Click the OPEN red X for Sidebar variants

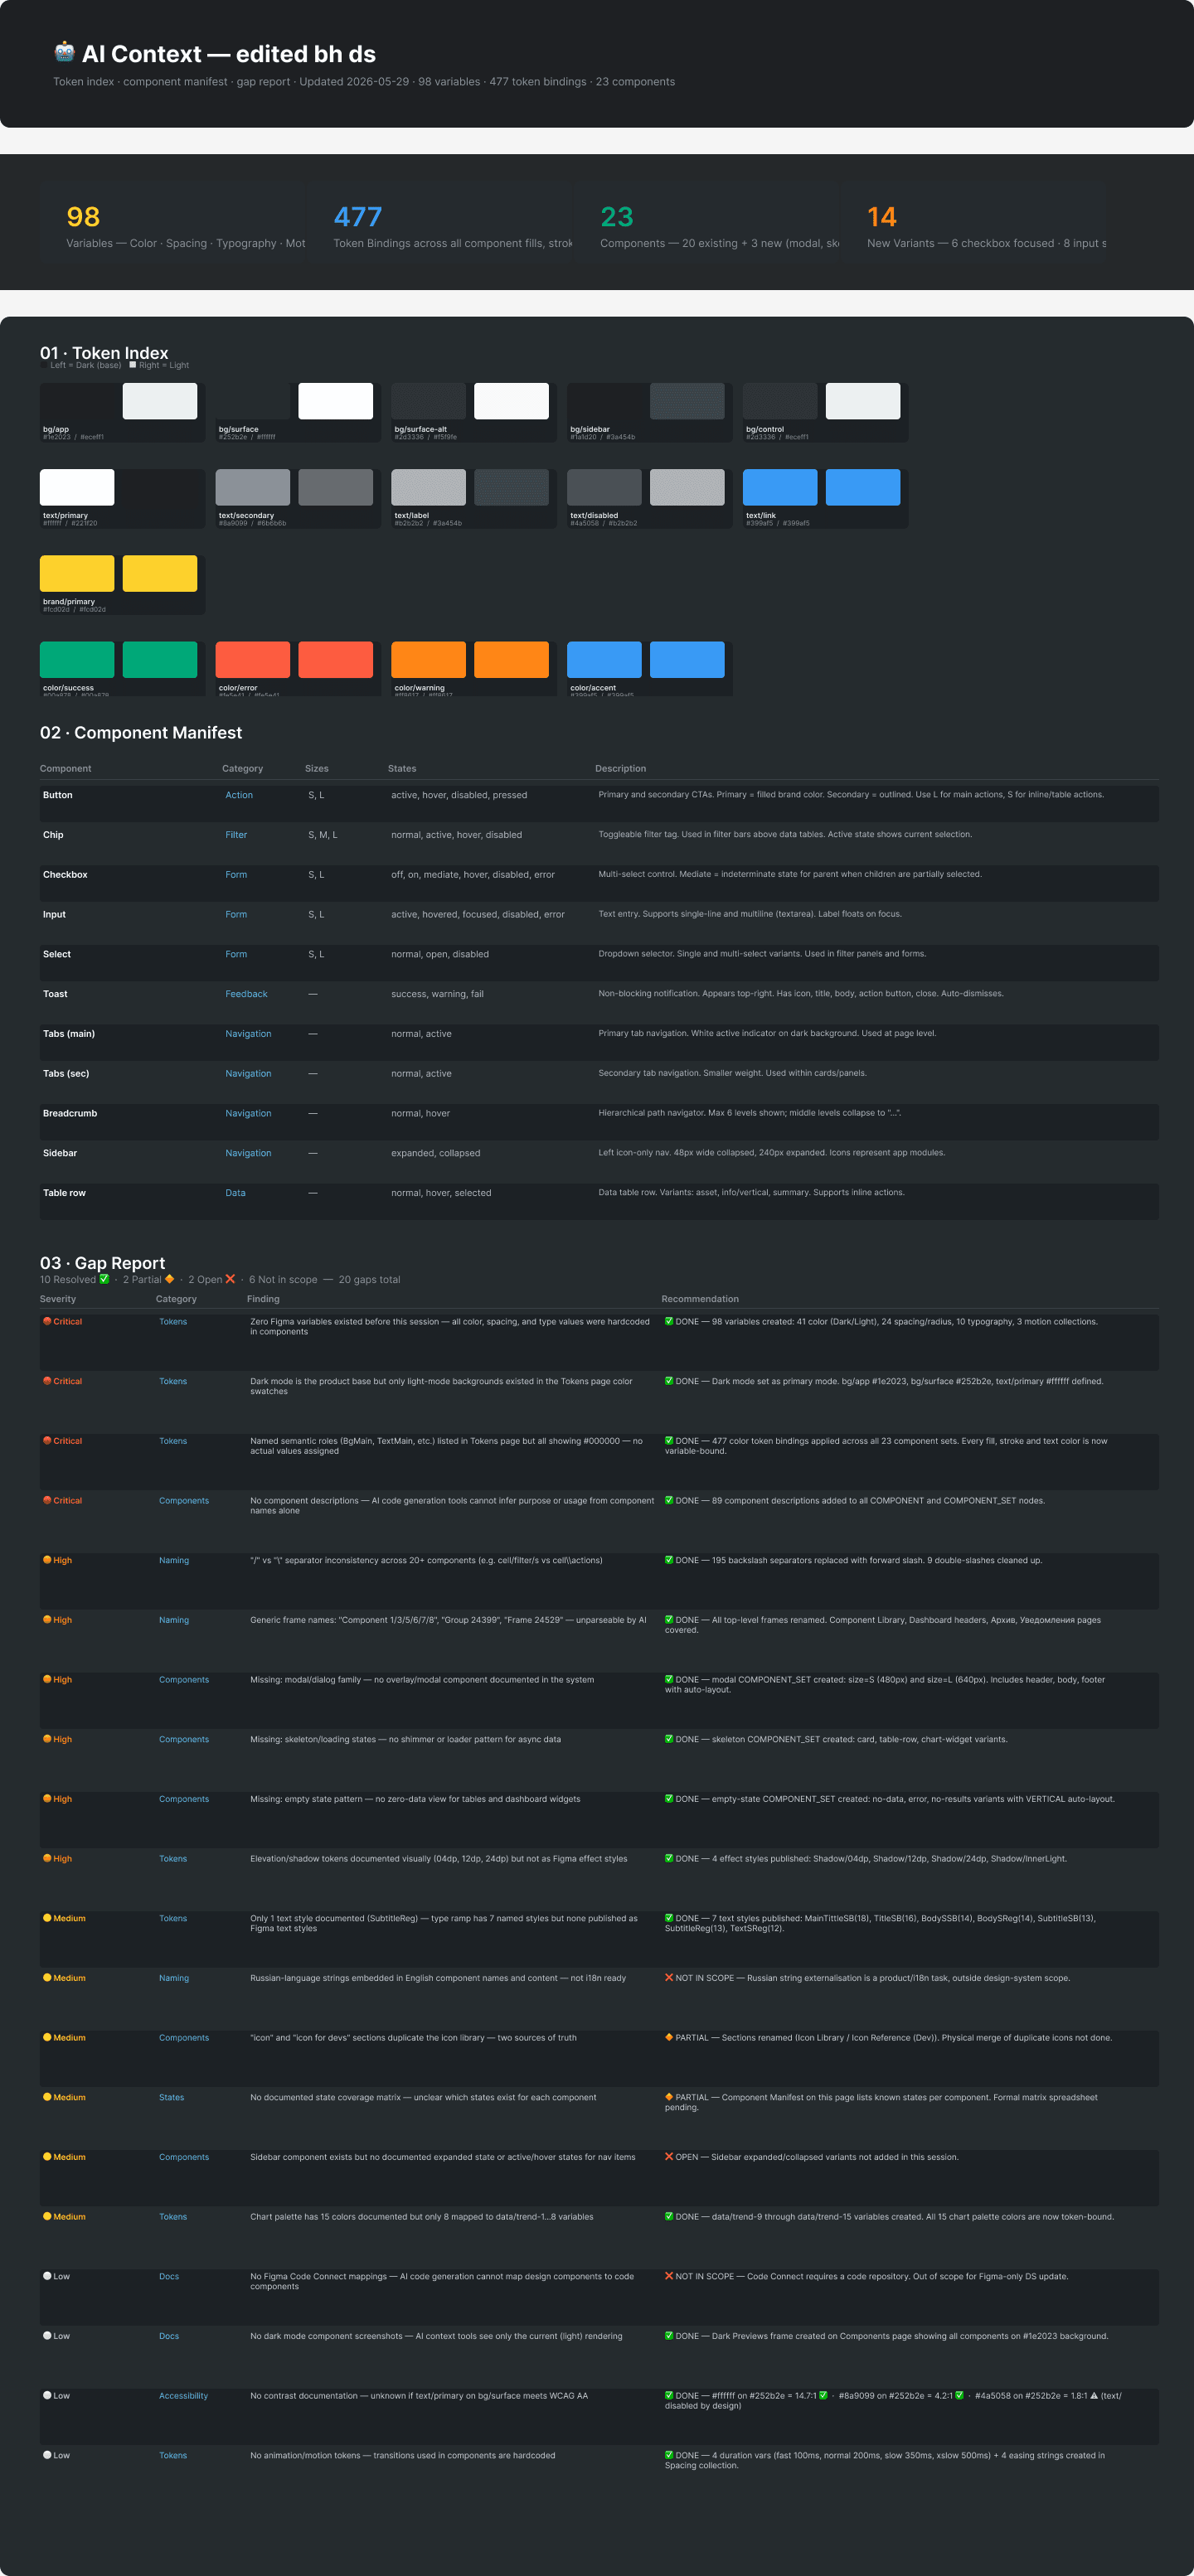tap(669, 2157)
